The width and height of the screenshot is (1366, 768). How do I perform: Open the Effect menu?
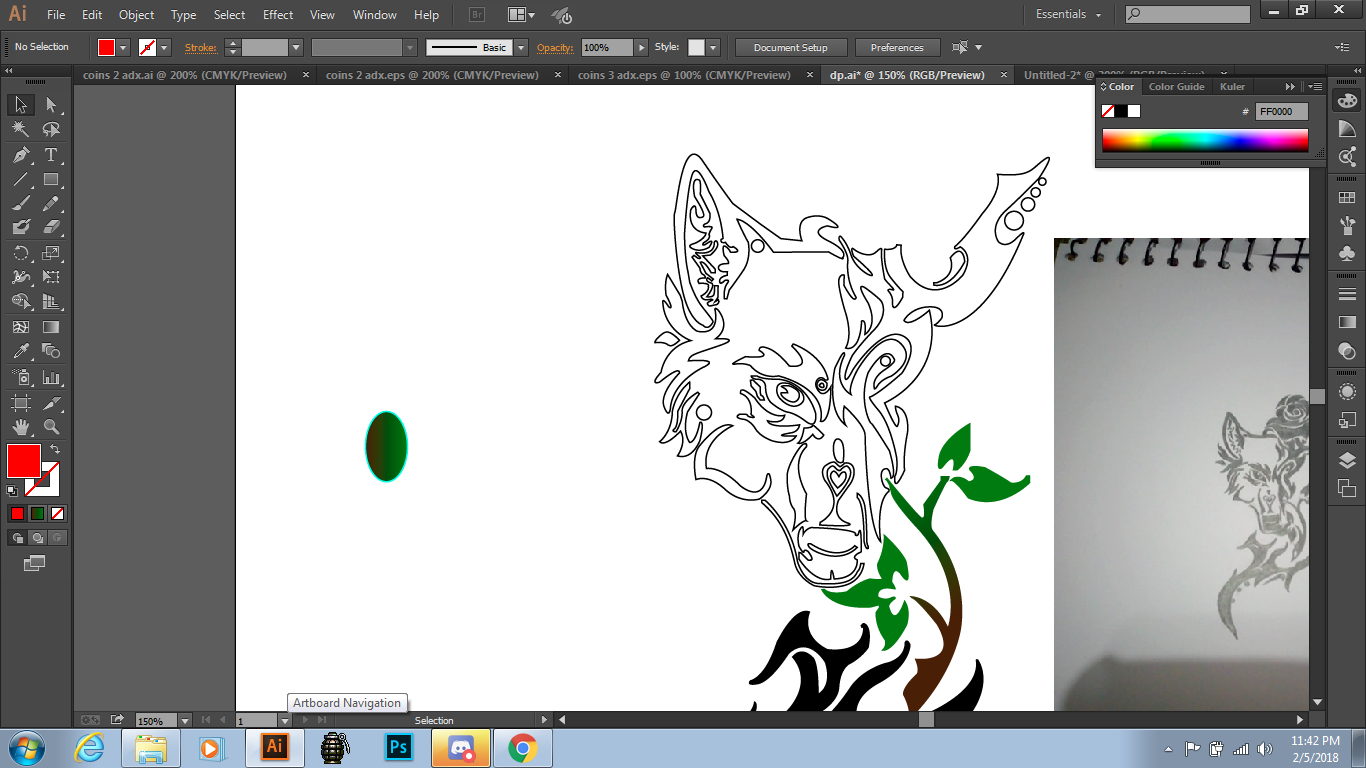tap(278, 15)
